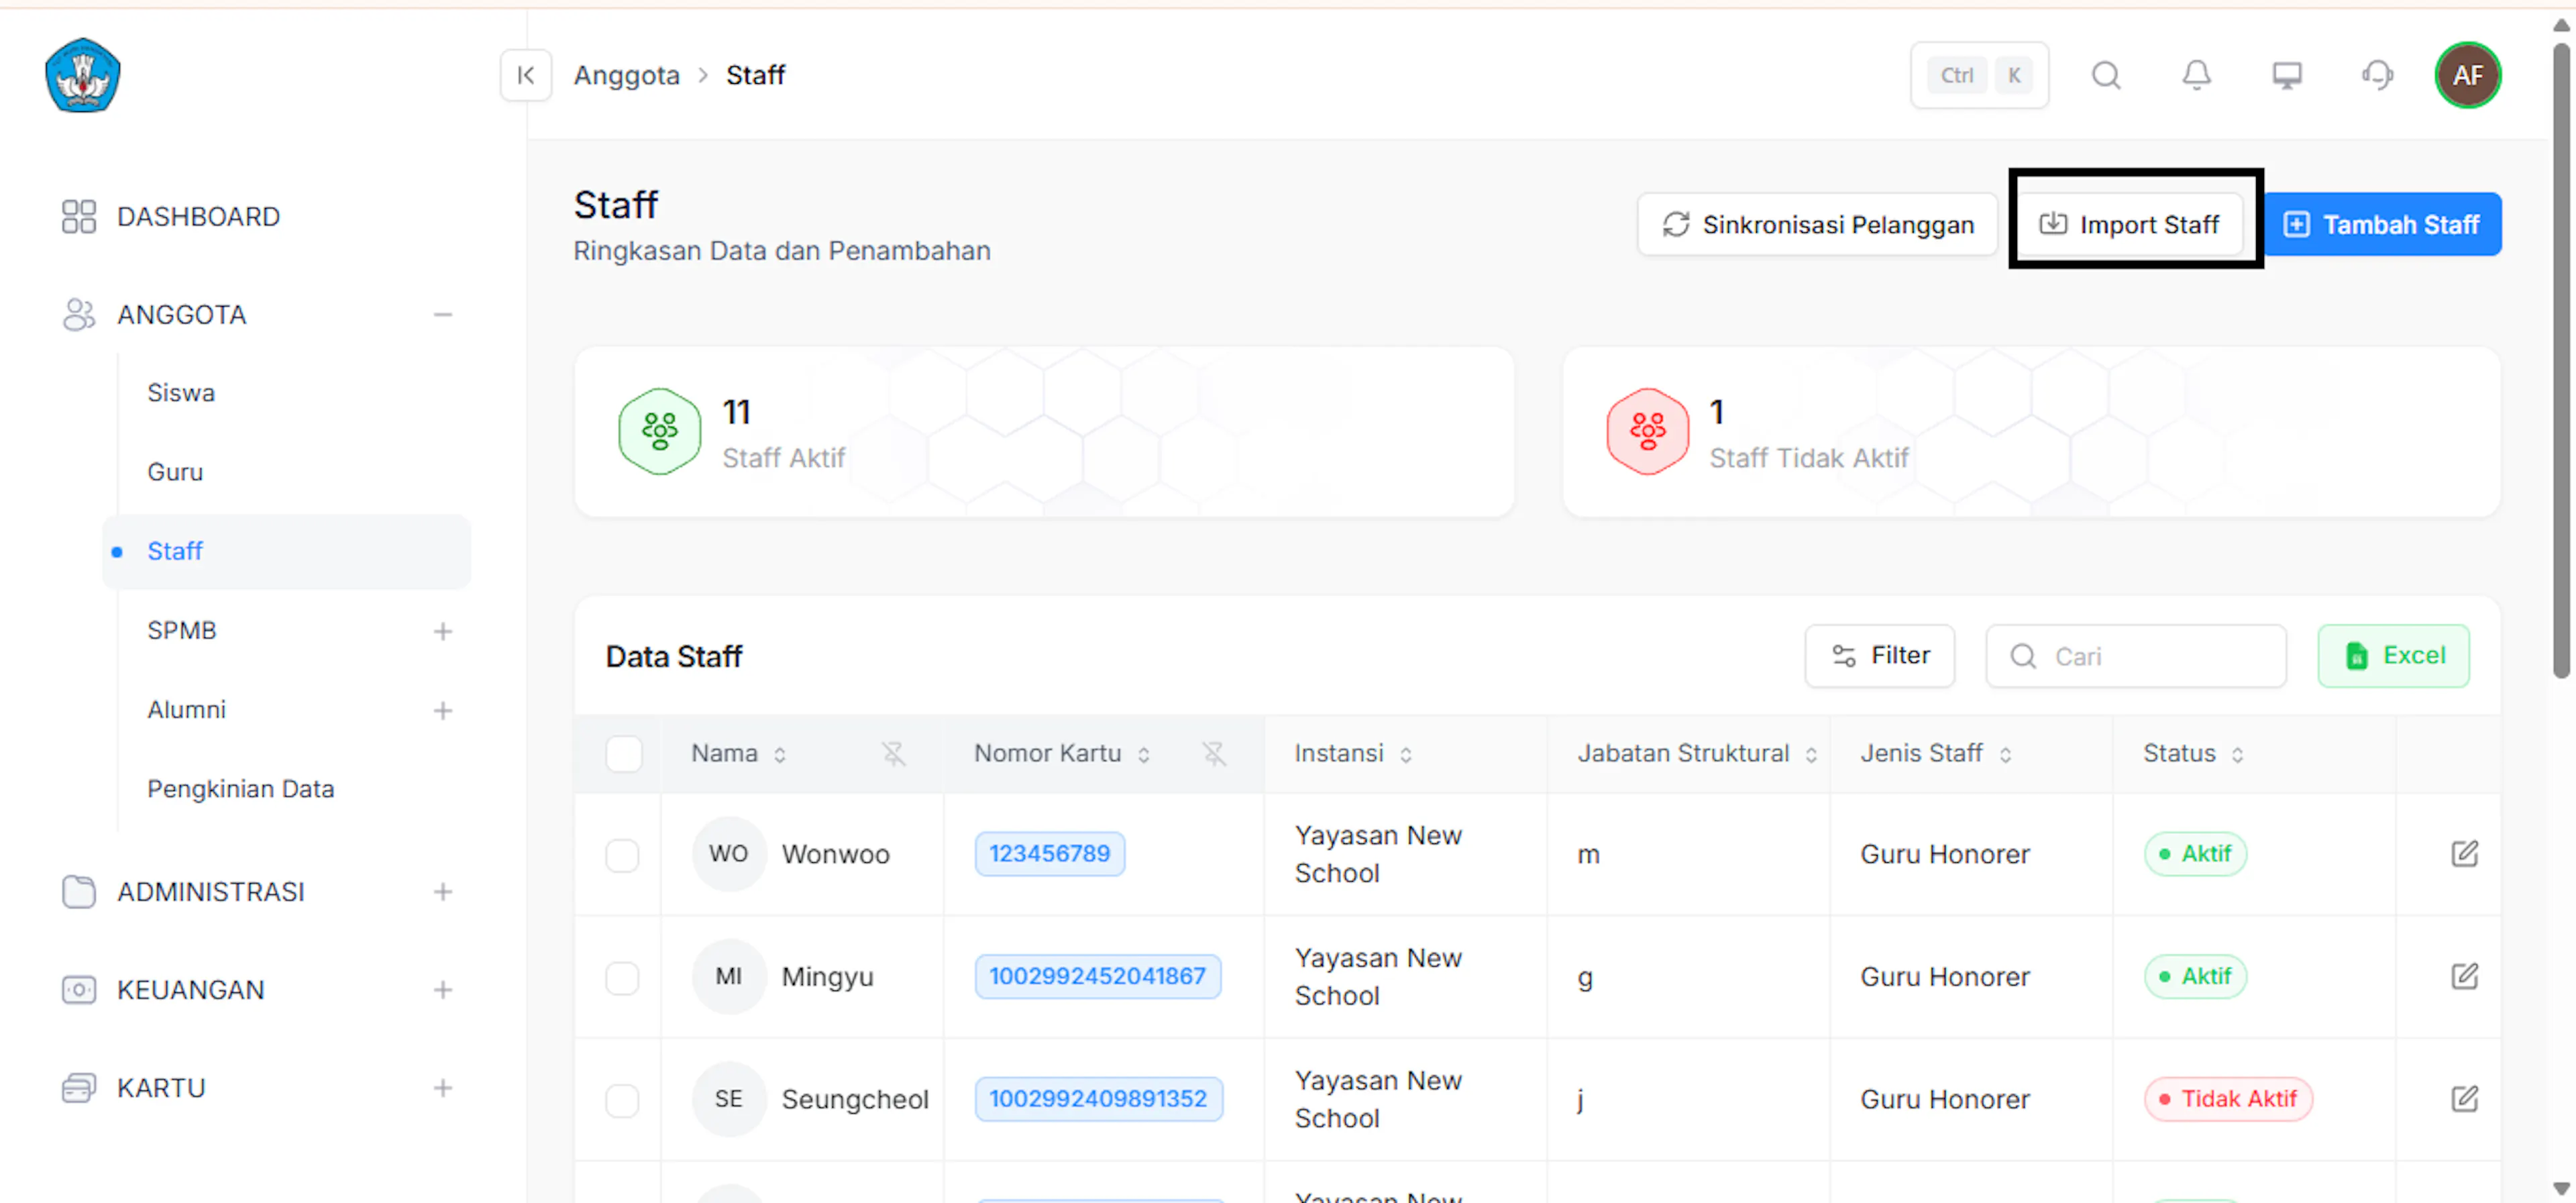Toggle pin on the Nama column
Screen dimensions: 2576x1203
tap(893, 754)
